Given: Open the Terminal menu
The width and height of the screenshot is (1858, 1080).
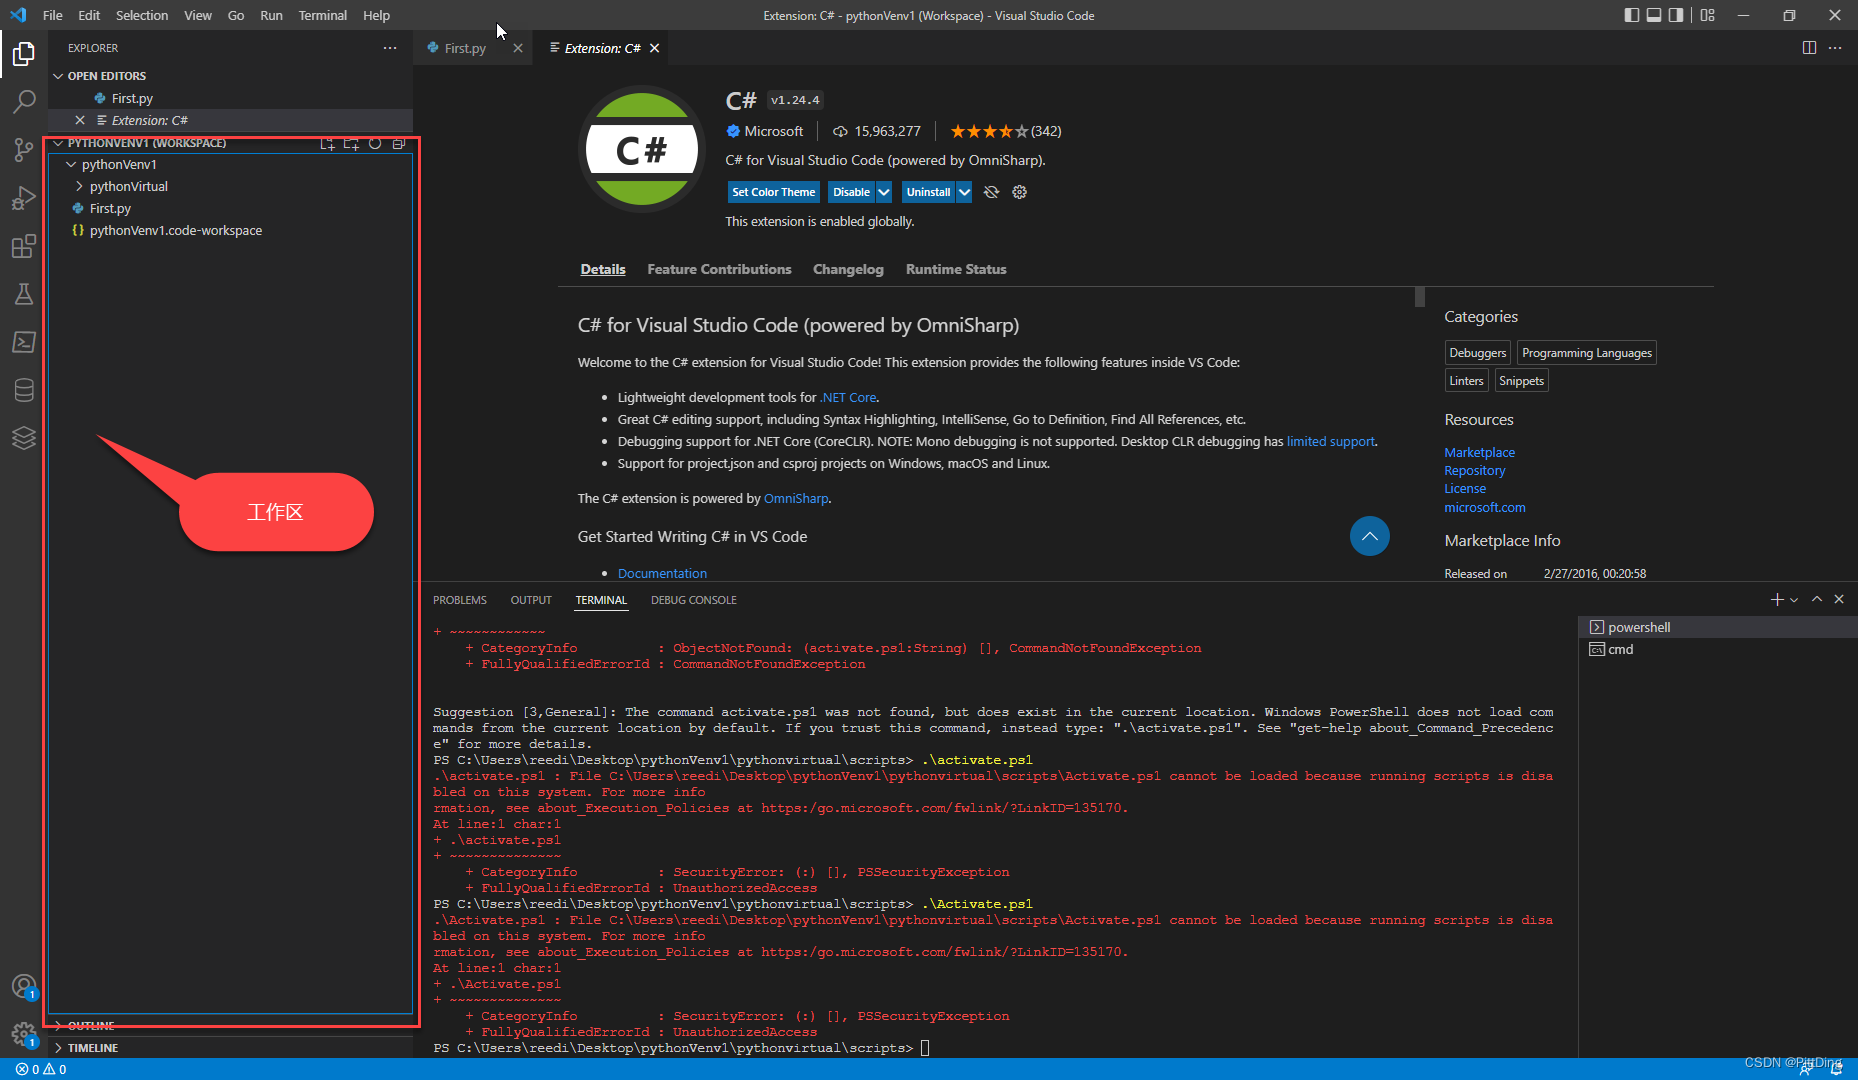Looking at the screenshot, I should (x=322, y=15).
